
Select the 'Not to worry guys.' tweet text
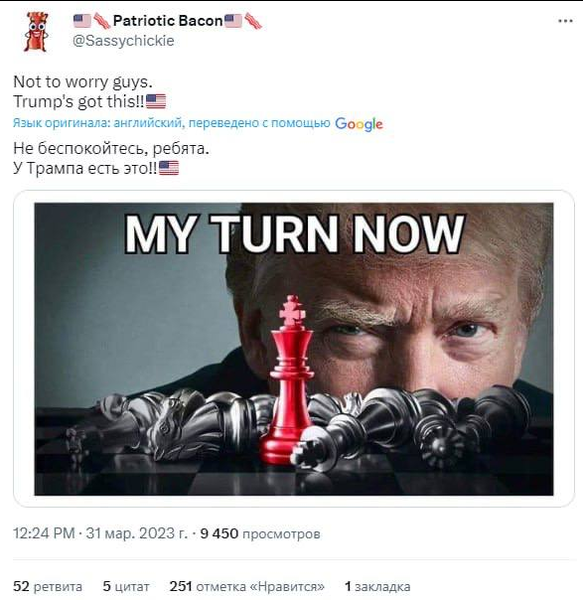click(83, 82)
